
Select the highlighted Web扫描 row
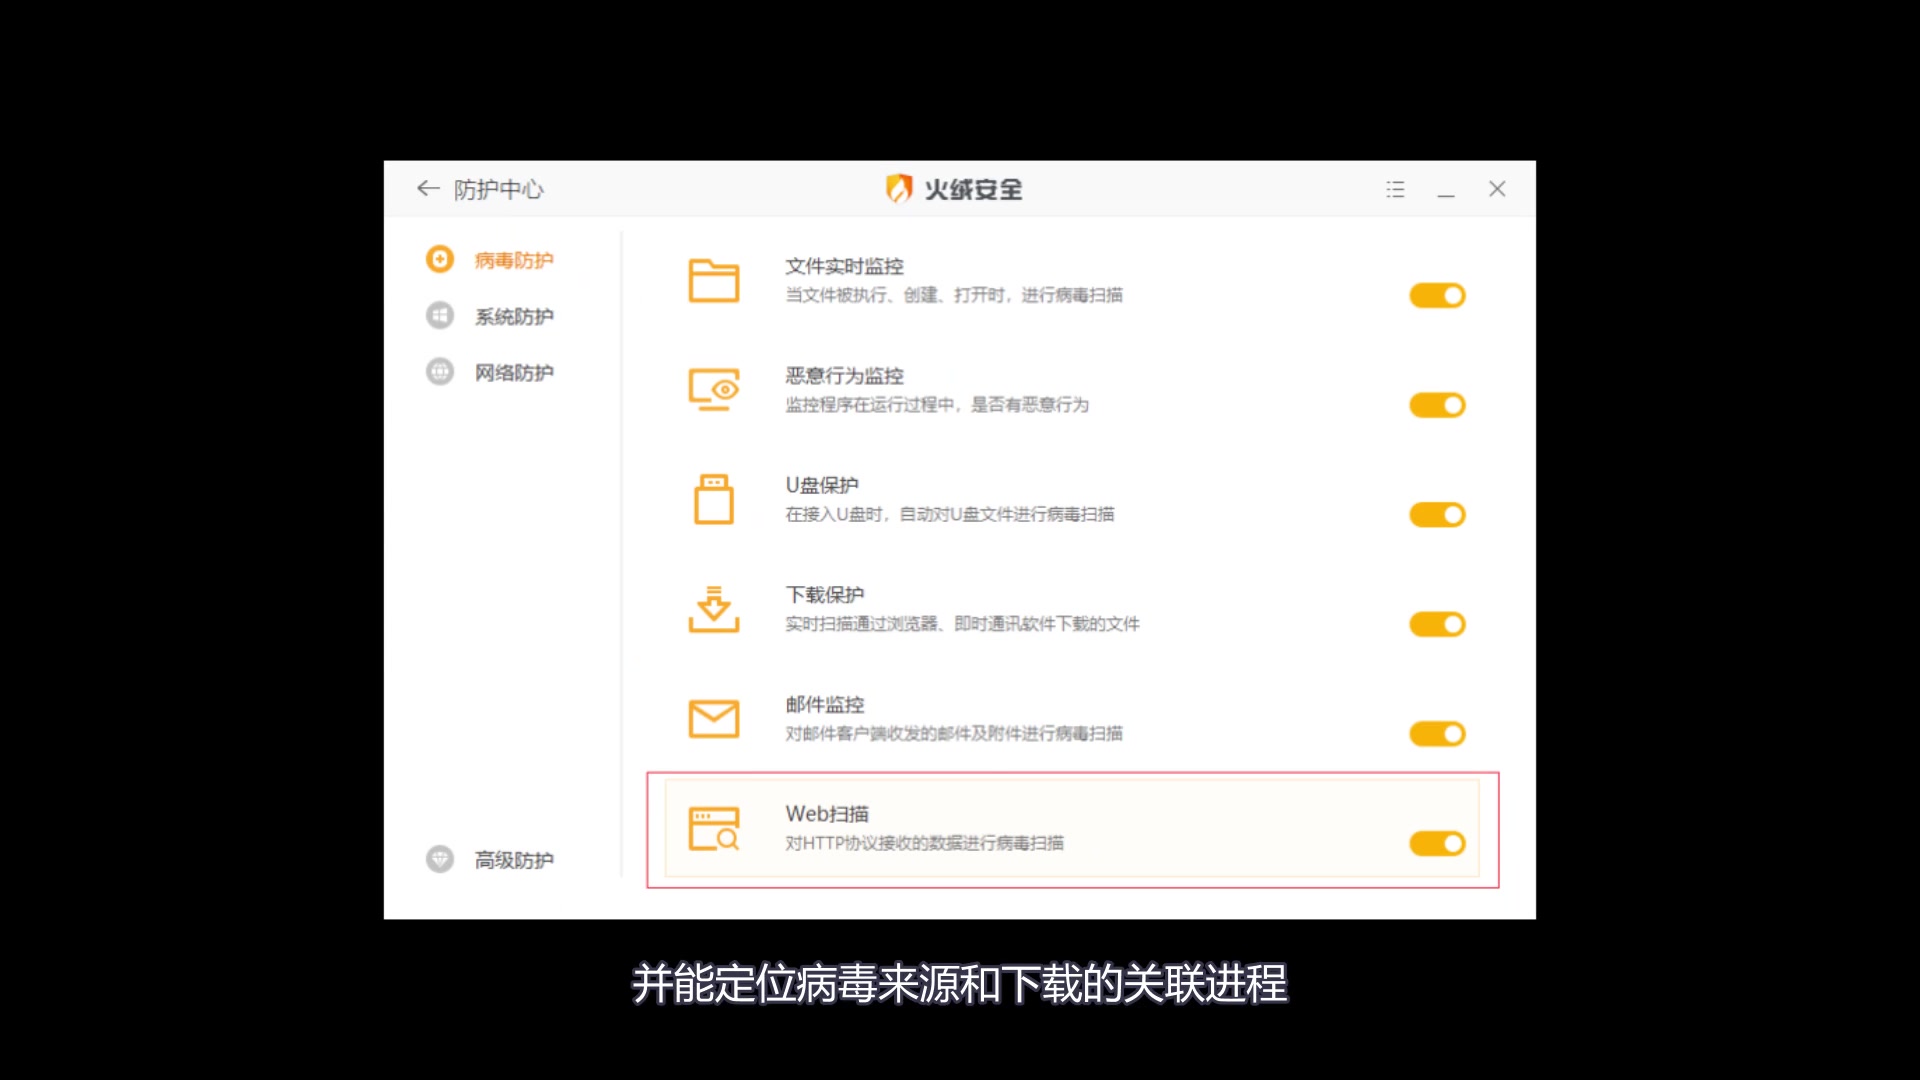[x=1070, y=828]
